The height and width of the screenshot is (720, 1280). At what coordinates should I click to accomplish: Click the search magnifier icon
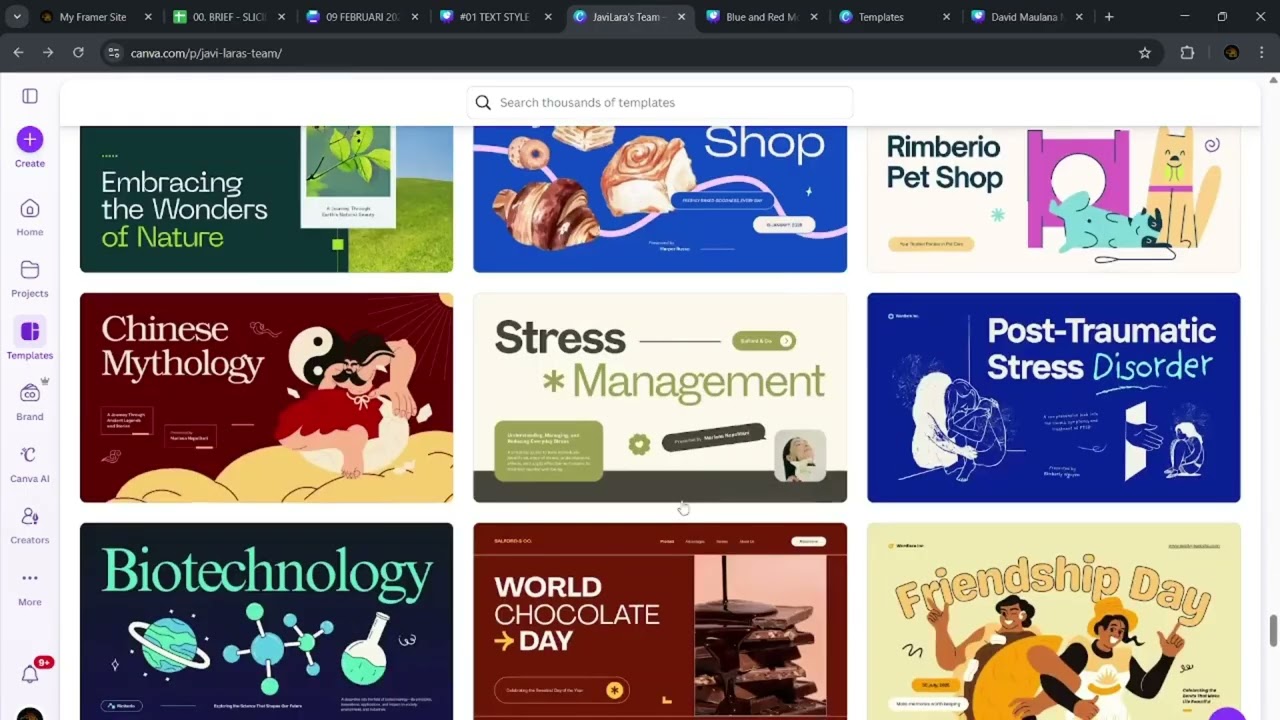point(483,102)
